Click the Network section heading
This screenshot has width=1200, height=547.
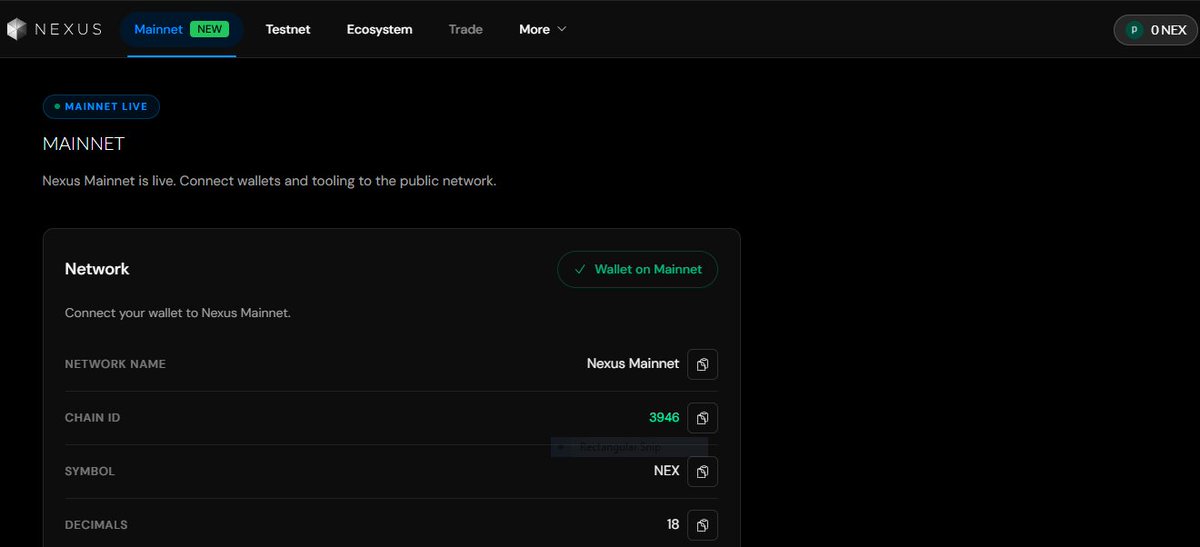[x=97, y=269]
